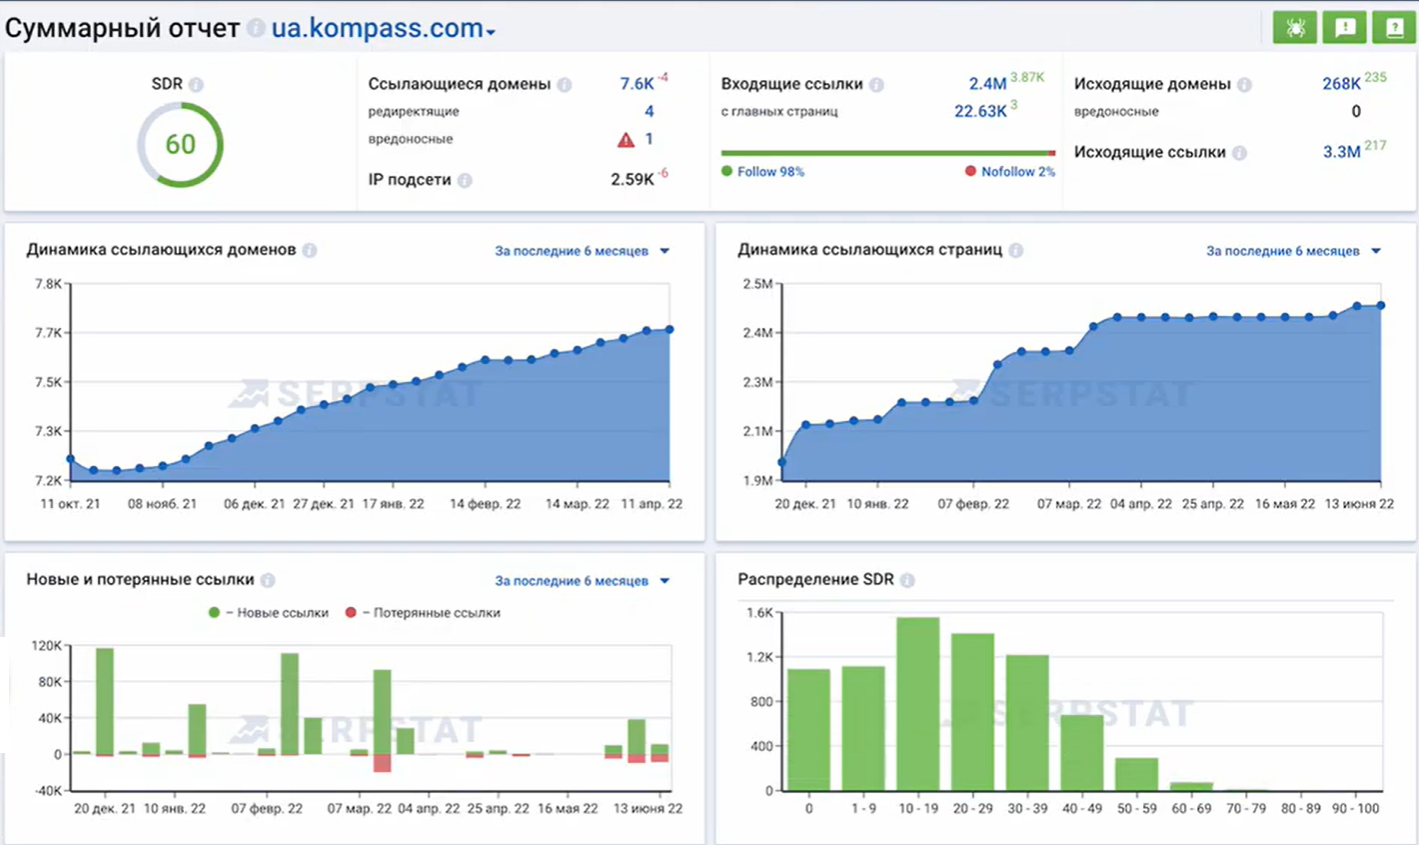The width and height of the screenshot is (1419, 845).
Task: Open period dropdown for Новые и потерянные ссылки
Action: click(582, 581)
